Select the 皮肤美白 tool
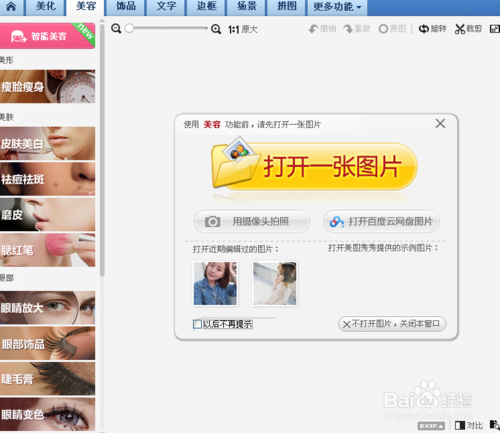The width and height of the screenshot is (500, 433). (47, 143)
